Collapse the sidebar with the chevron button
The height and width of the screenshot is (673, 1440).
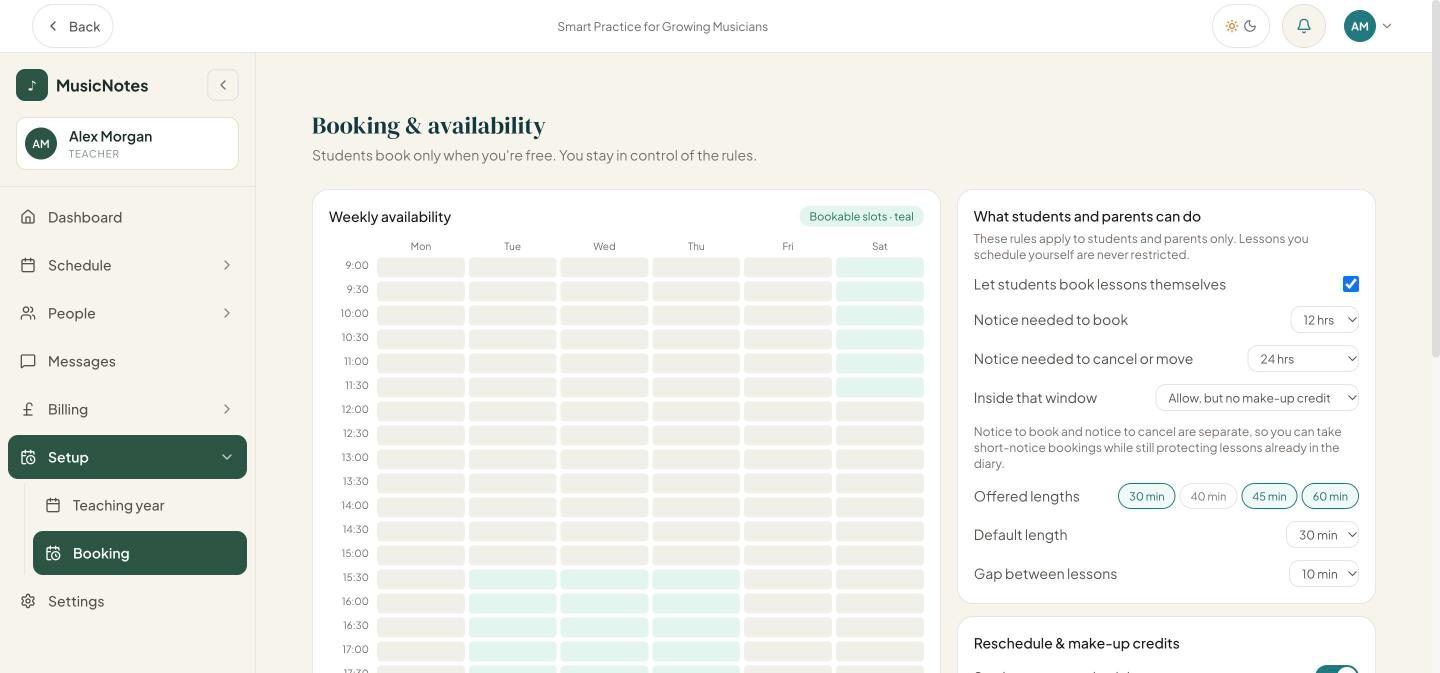pos(223,85)
